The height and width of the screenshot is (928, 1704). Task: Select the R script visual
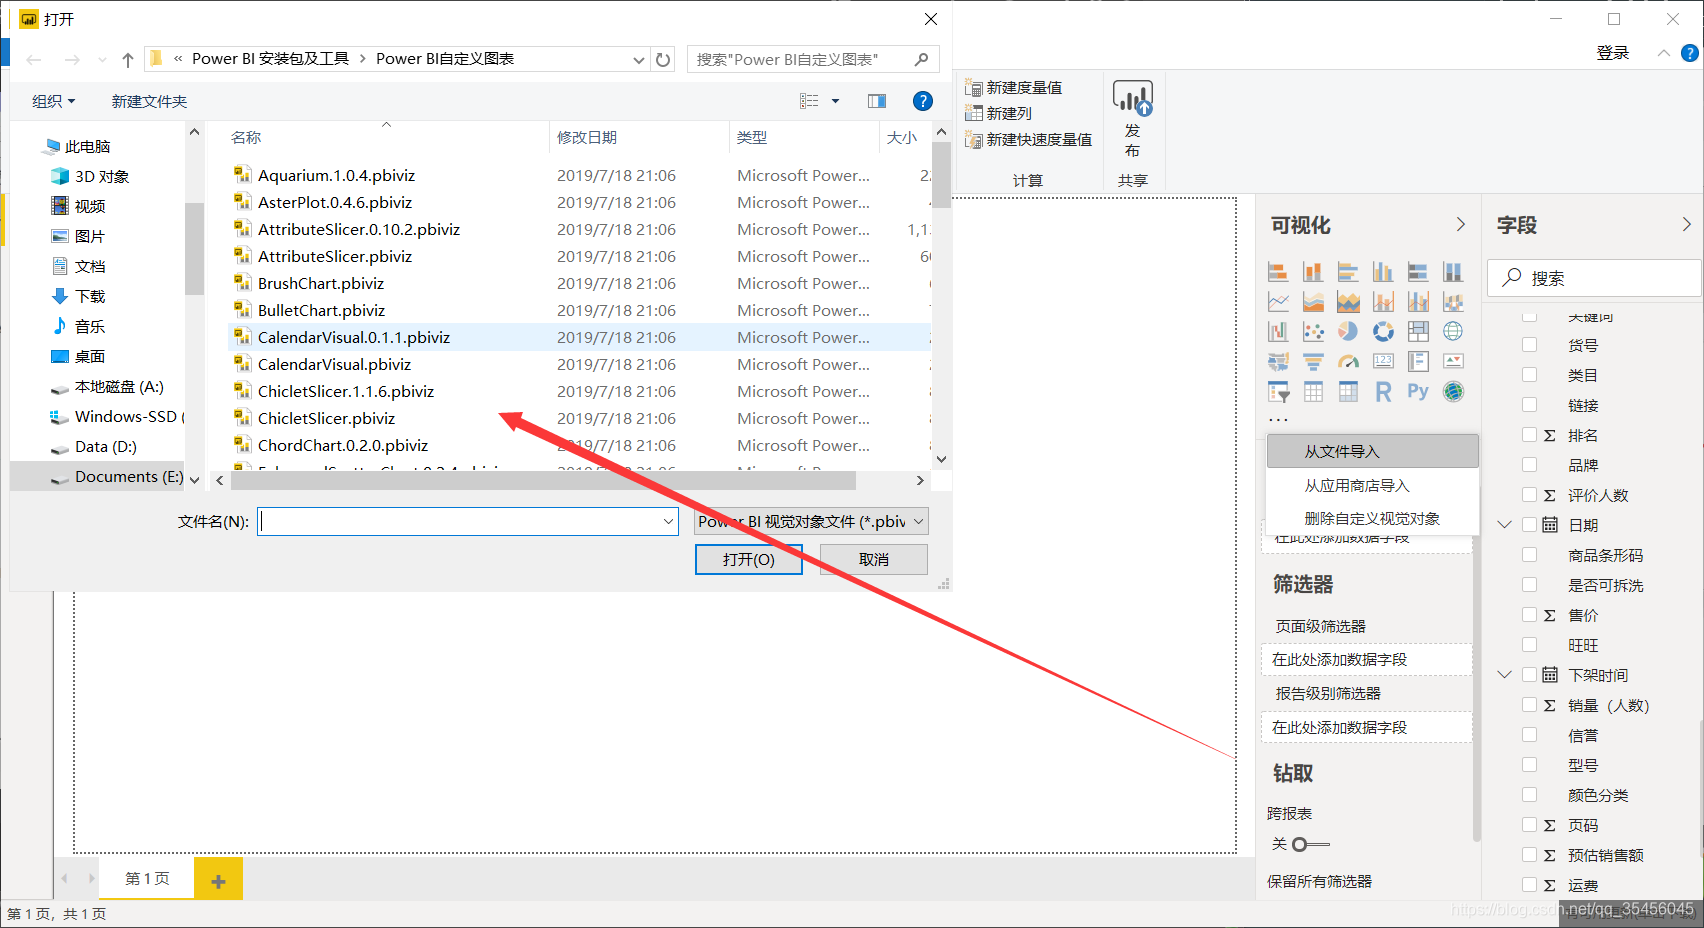pos(1383,391)
